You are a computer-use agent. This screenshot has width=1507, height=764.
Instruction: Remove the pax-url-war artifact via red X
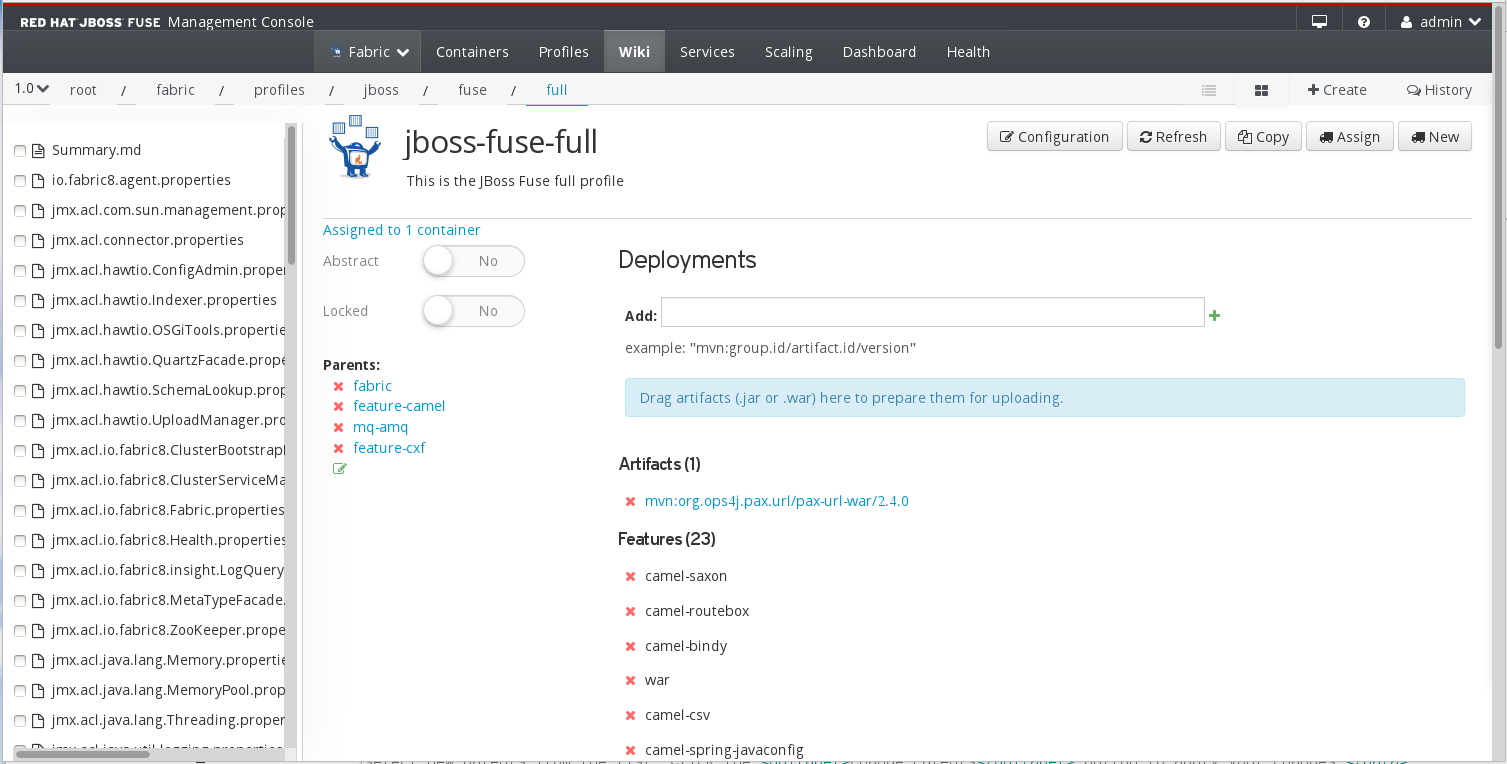[631, 502]
